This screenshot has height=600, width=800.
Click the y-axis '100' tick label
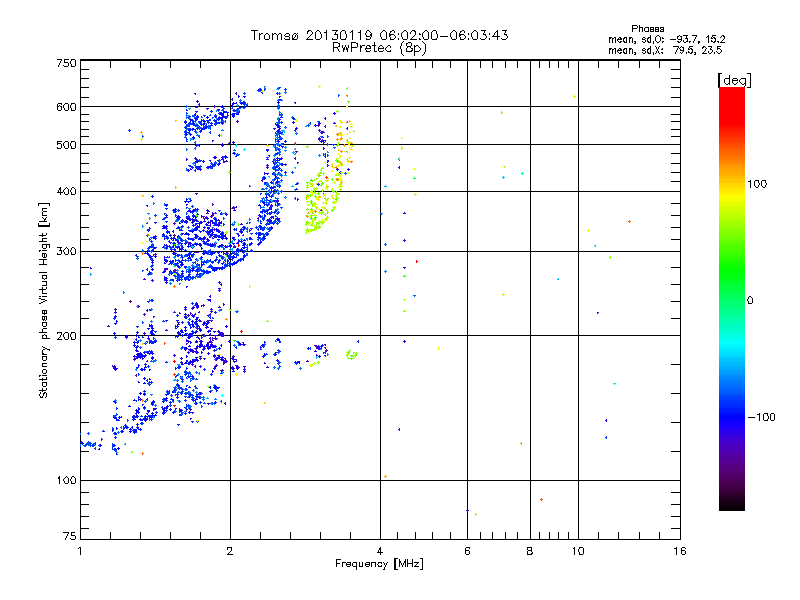click(67, 481)
